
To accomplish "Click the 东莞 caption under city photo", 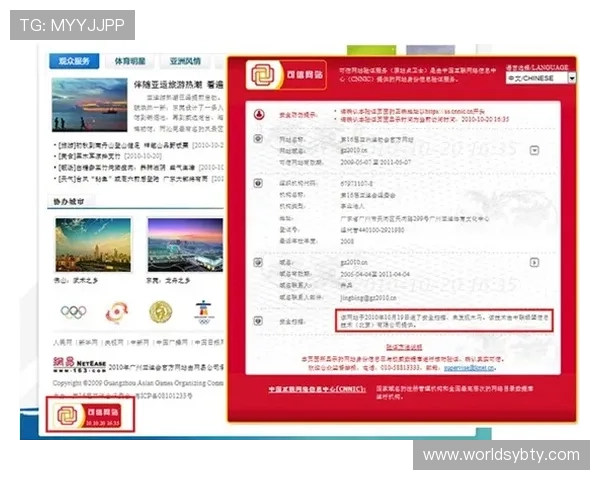I will 168,281.
